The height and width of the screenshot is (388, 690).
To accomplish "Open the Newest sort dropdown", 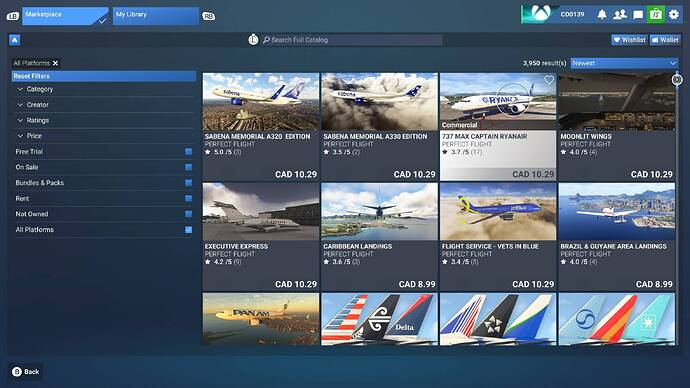I will 624,63.
